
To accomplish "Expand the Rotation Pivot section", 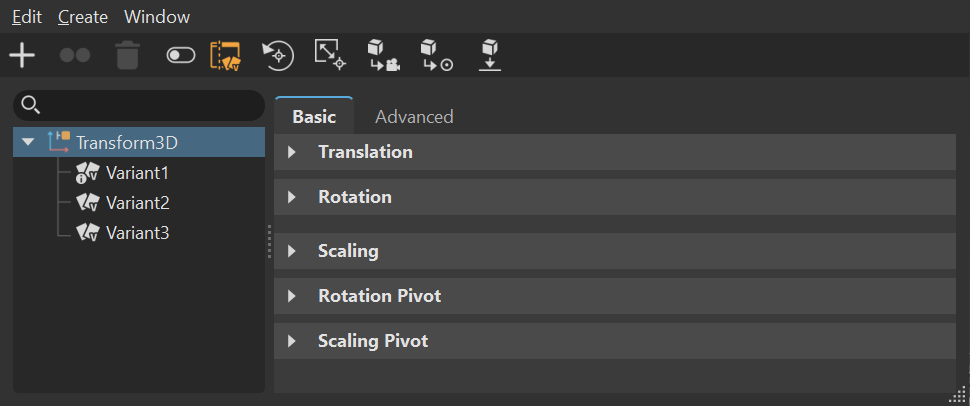I will coord(292,296).
